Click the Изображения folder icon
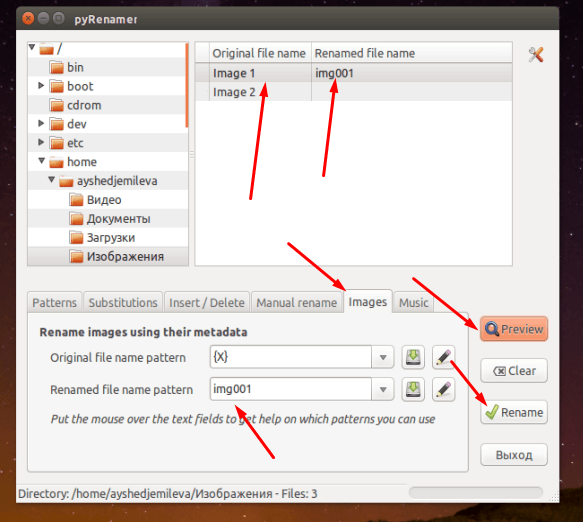Screen dimensions: 583x522 click(x=76, y=257)
